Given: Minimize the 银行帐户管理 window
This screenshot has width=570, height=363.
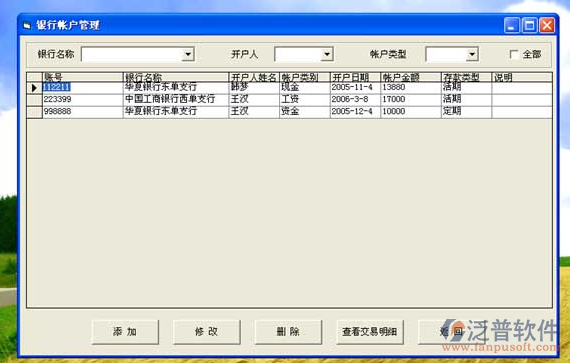Looking at the screenshot, I should point(511,25).
